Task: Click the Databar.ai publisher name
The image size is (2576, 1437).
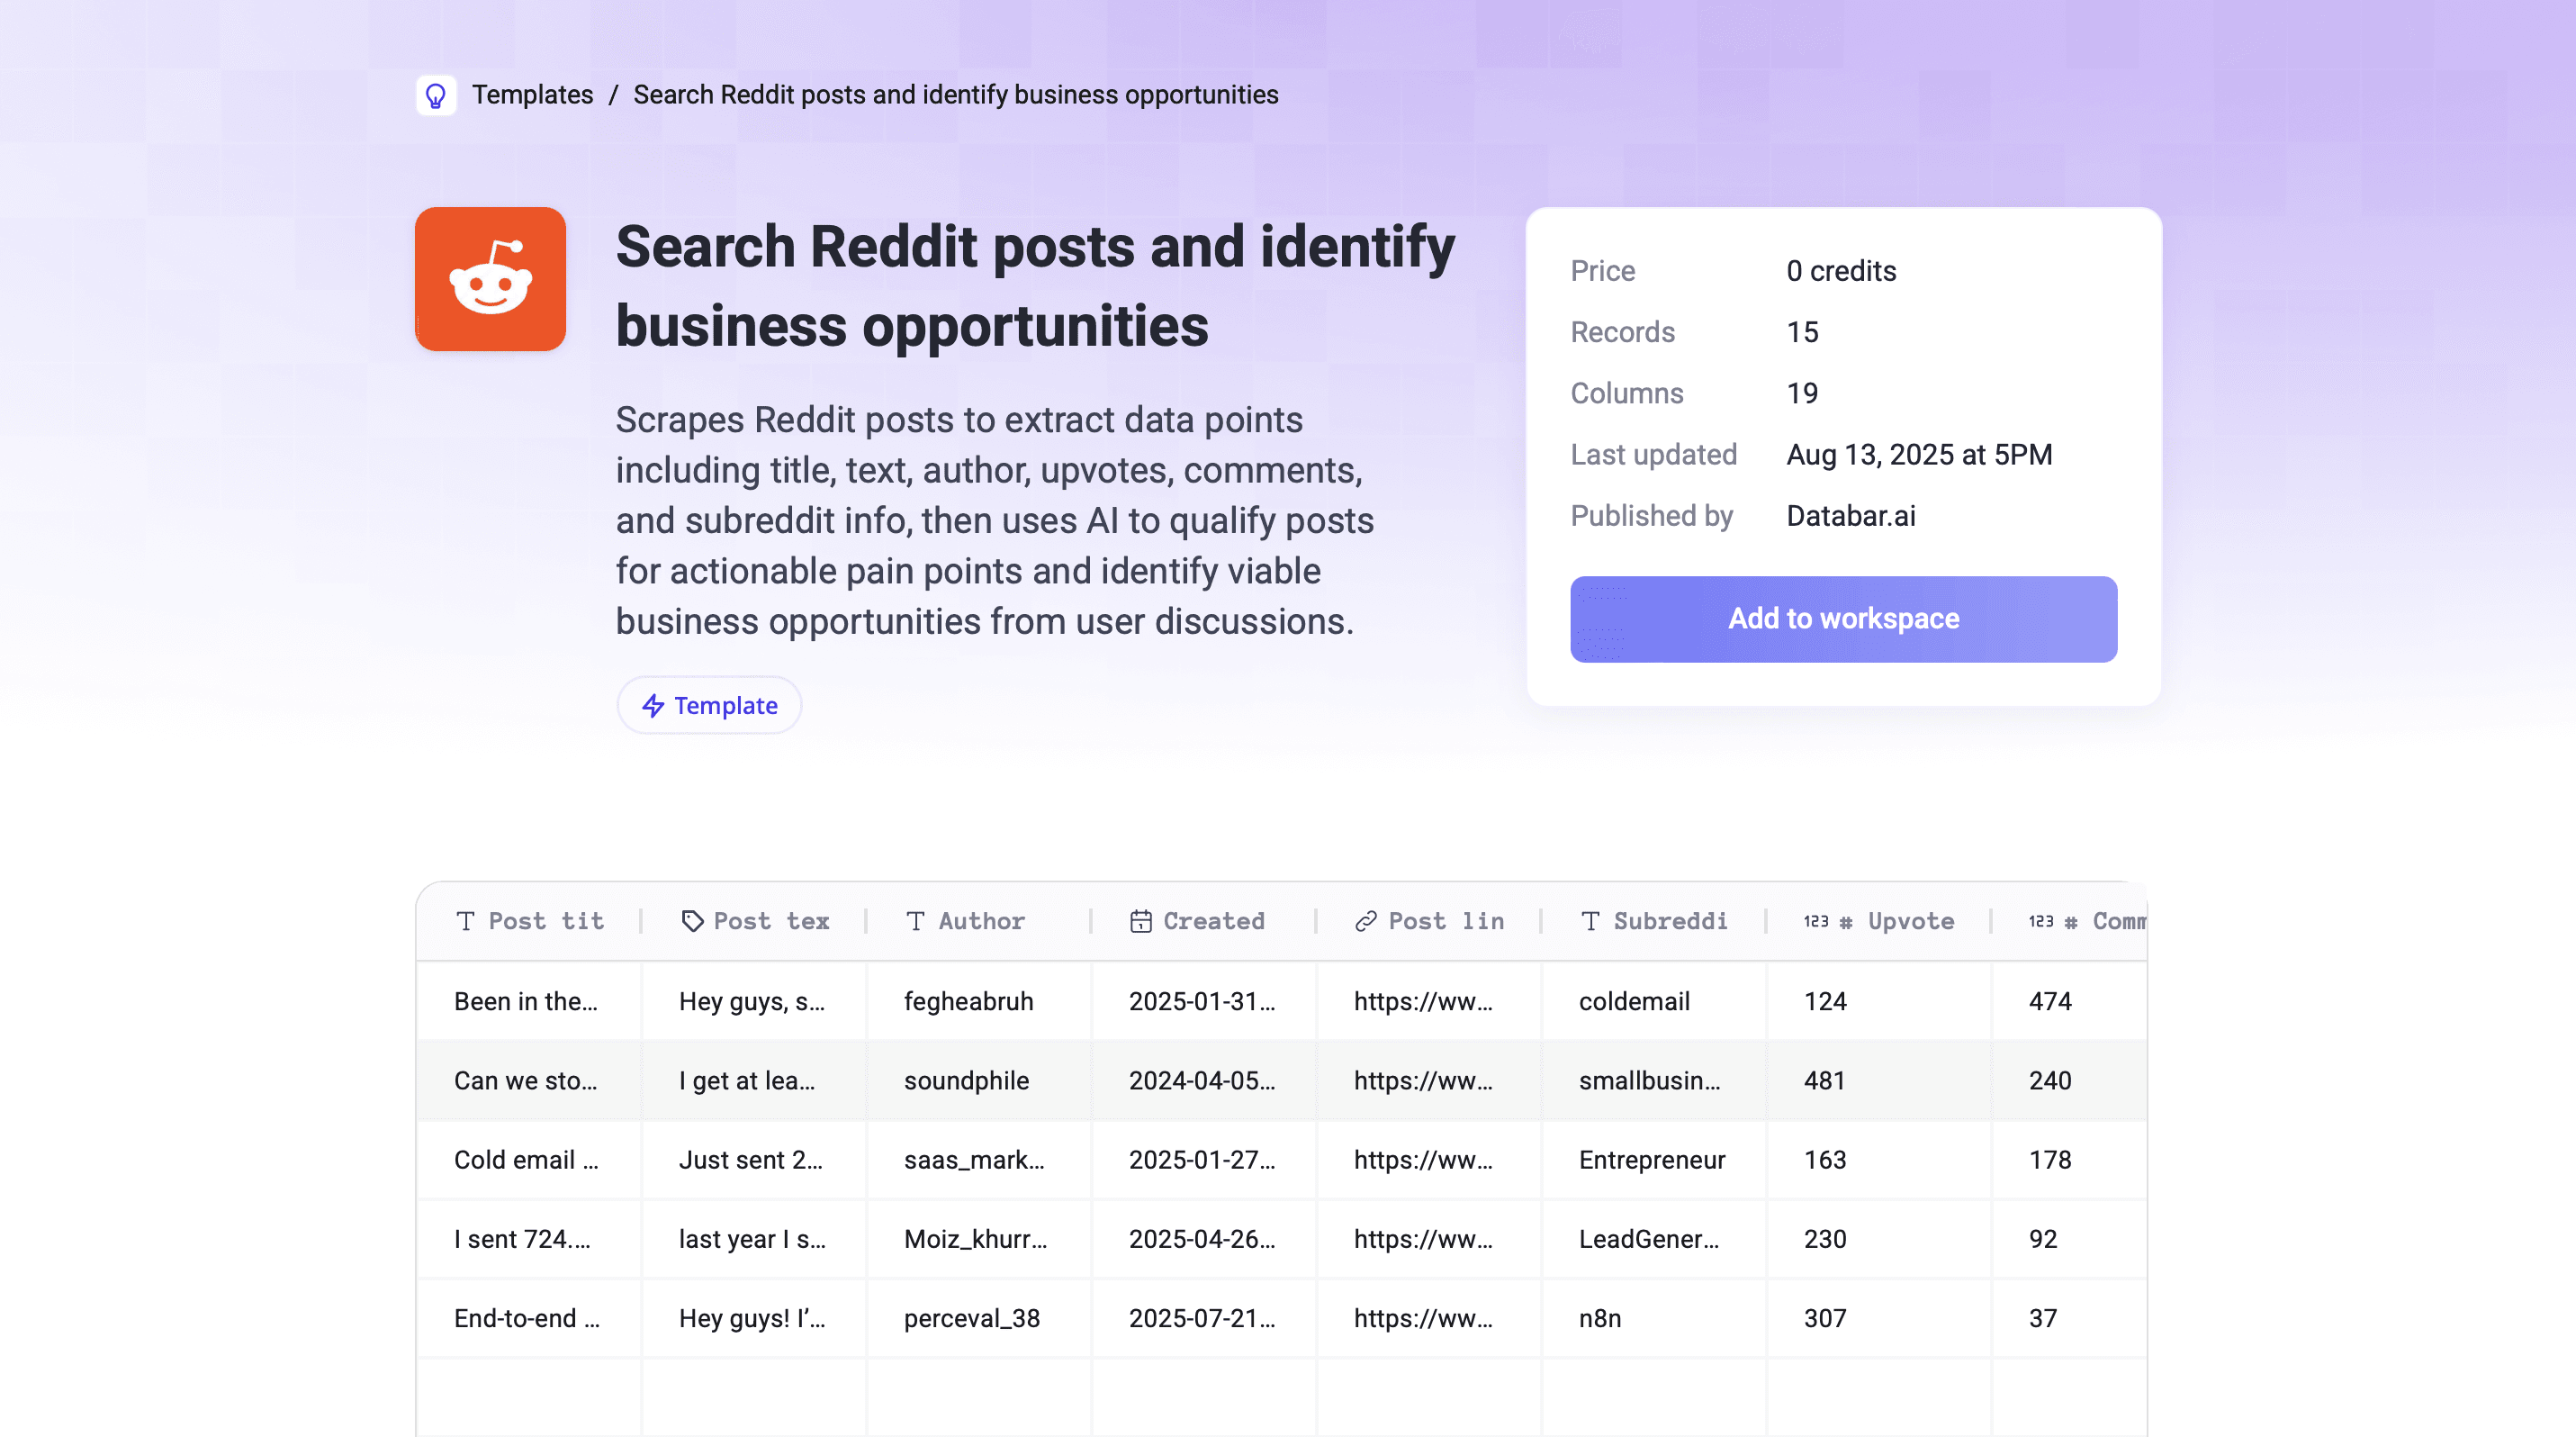Action: click(1850, 516)
